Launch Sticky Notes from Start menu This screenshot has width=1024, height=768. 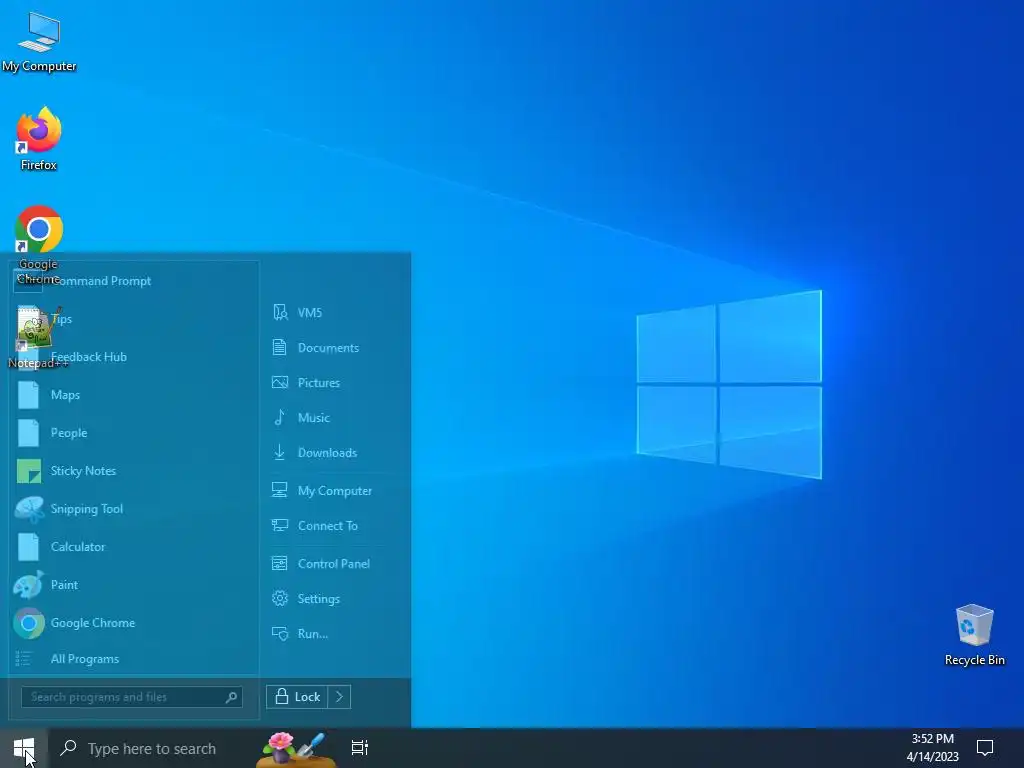pos(134,470)
